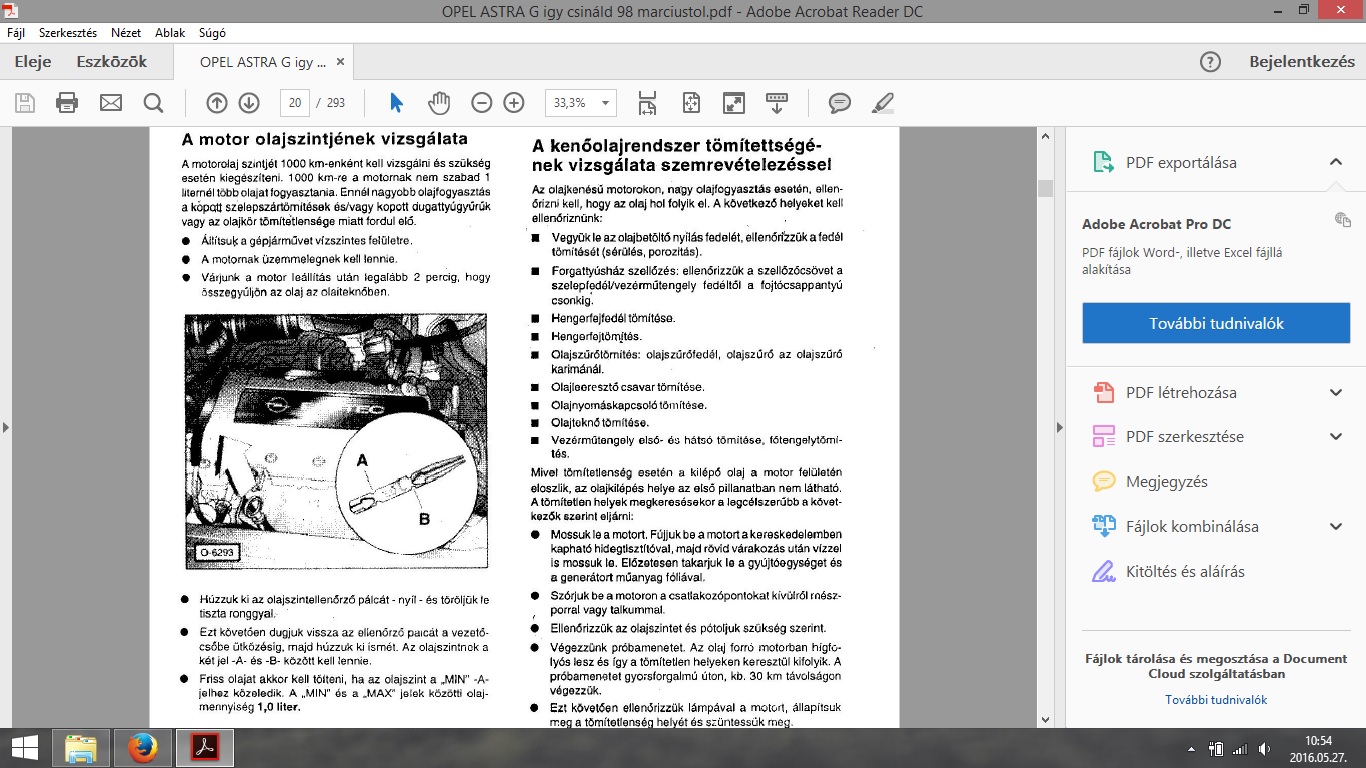Open the Súgó menu
Image resolution: width=1366 pixels, height=768 pixels.
coord(212,32)
